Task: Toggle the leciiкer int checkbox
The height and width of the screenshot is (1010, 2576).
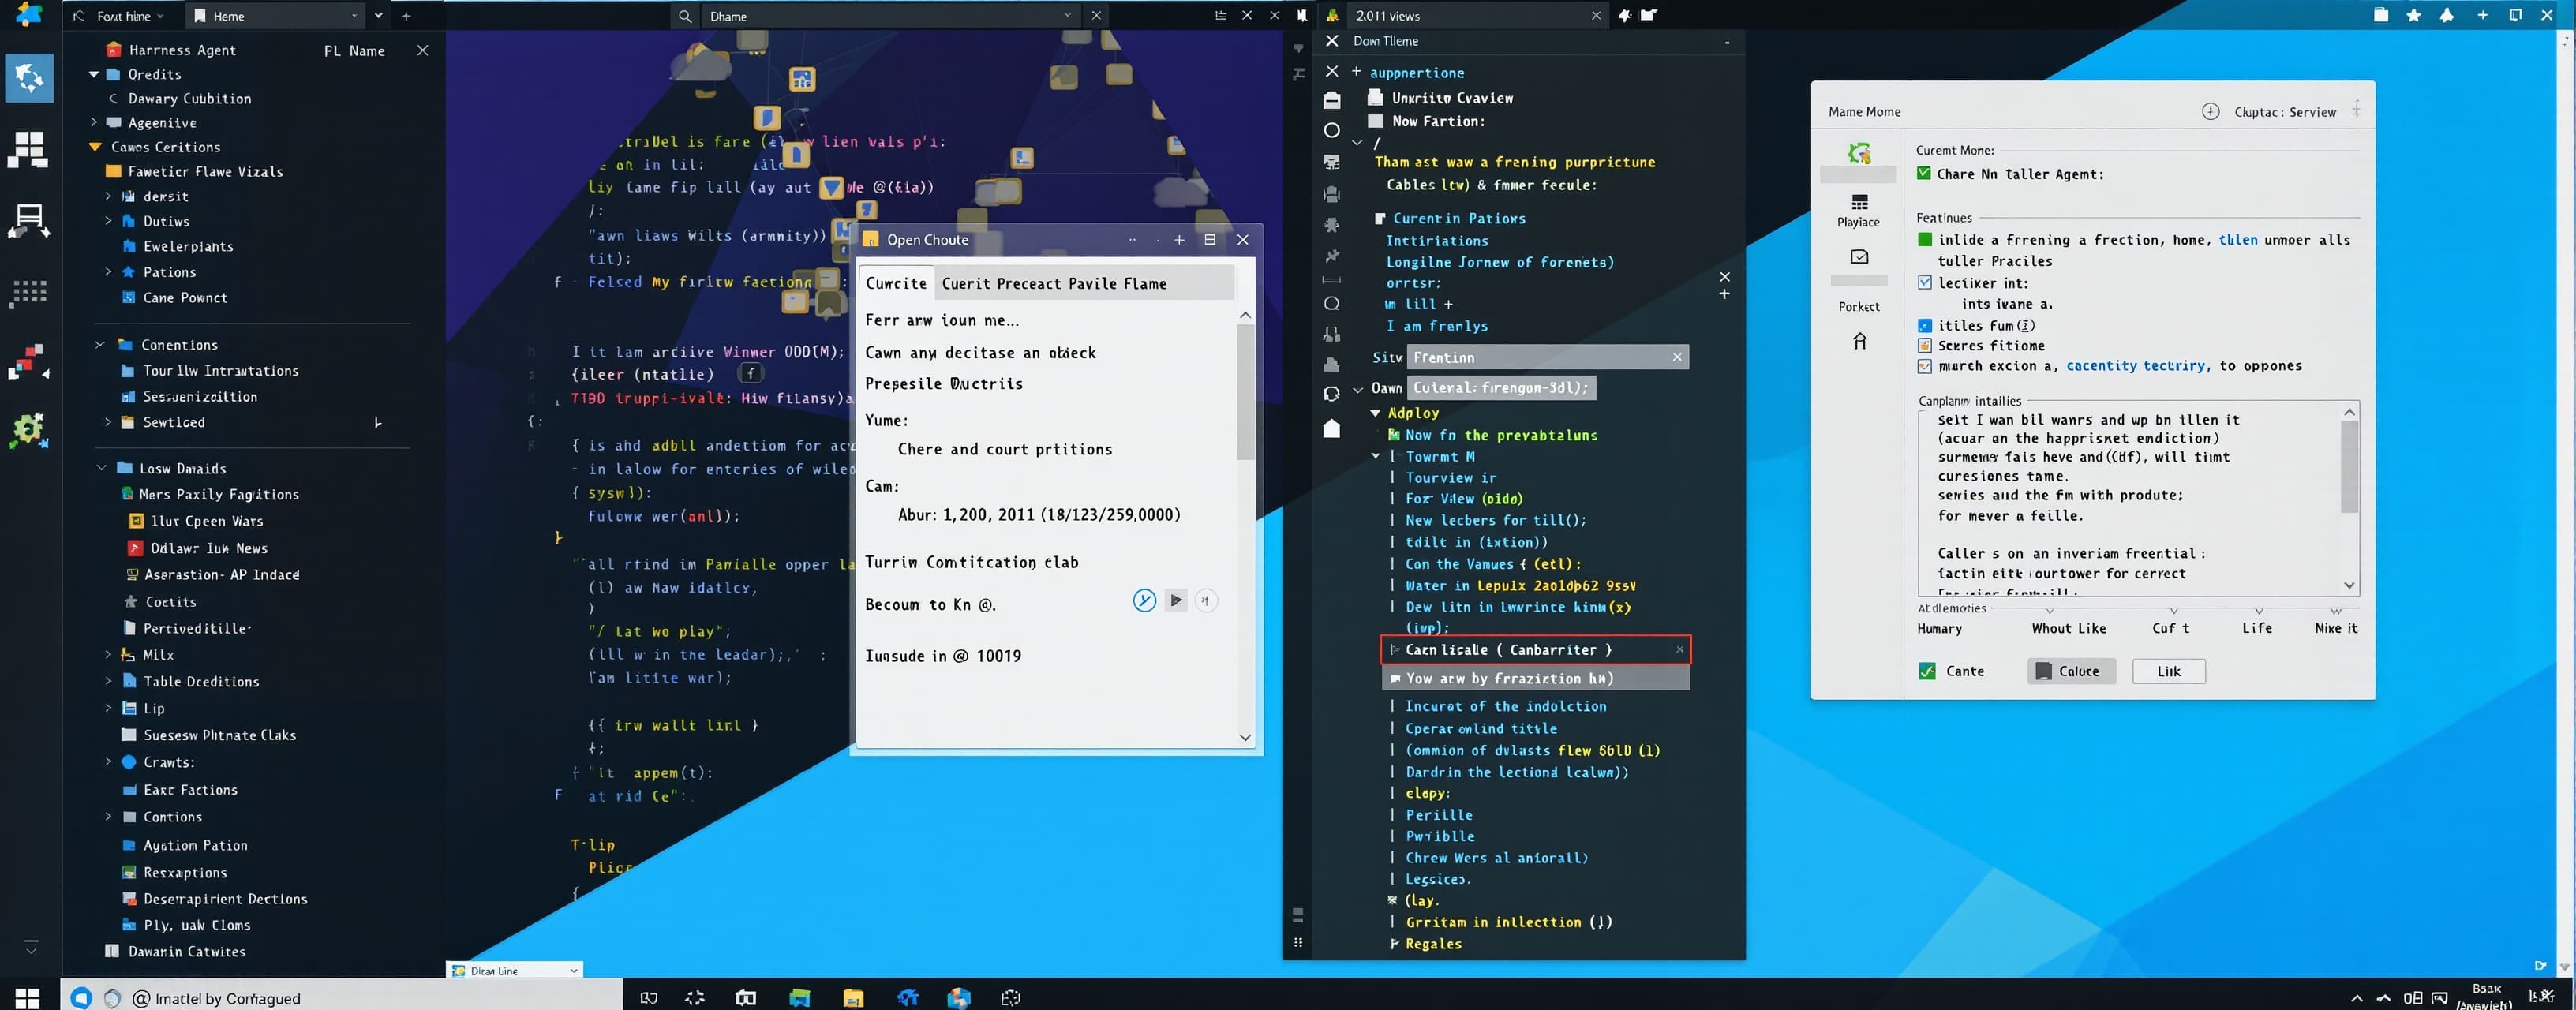Action: click(x=1924, y=283)
